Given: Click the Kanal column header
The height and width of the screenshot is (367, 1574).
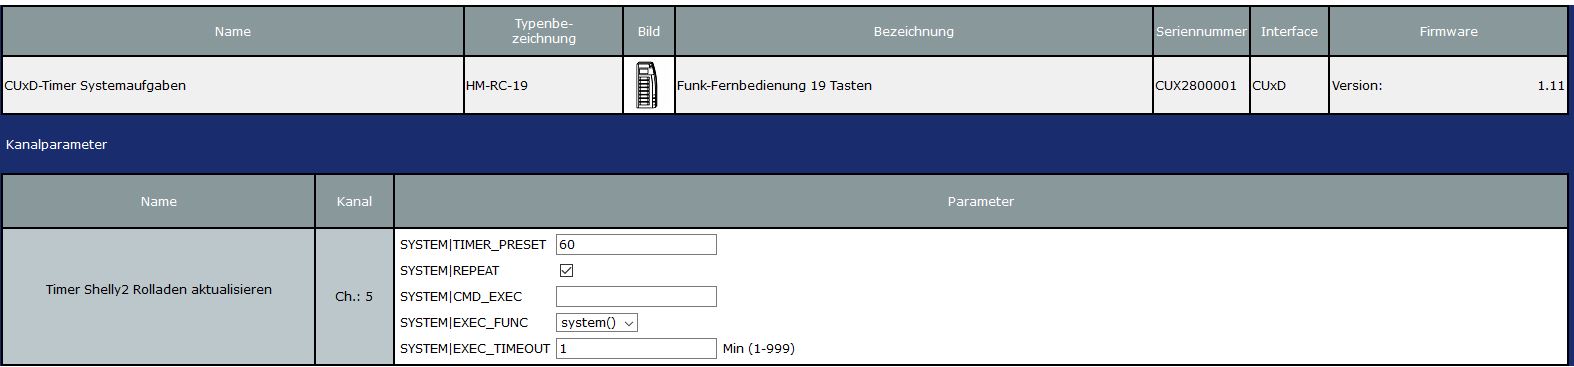Looking at the screenshot, I should [x=354, y=202].
